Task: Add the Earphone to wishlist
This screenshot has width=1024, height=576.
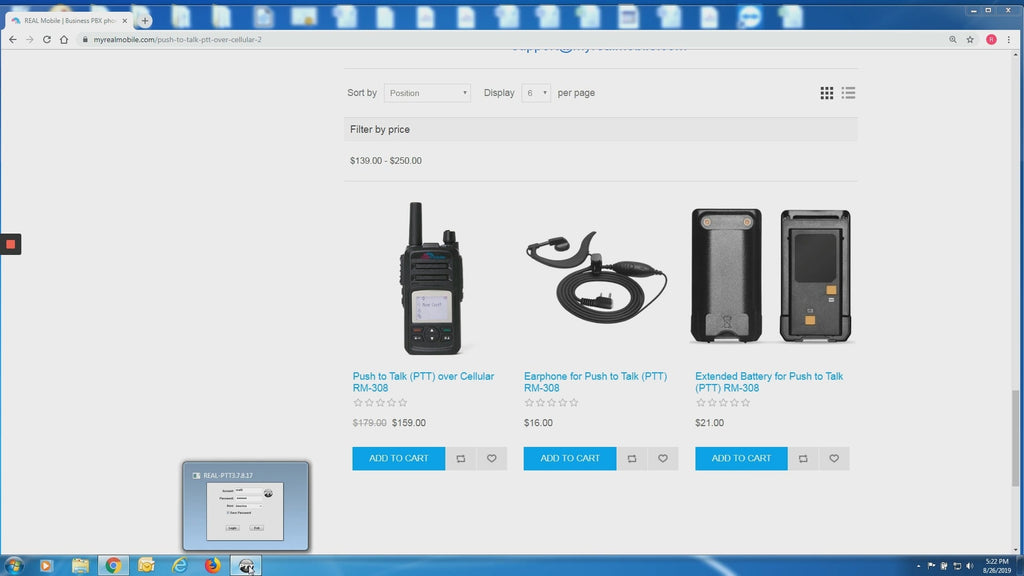Action: [663, 458]
